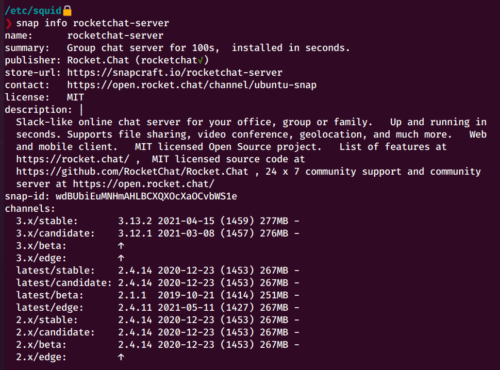Viewport: 500px width, 370px height.
Task: Click the green verified checkmark after rocketchat
Action: point(200,60)
